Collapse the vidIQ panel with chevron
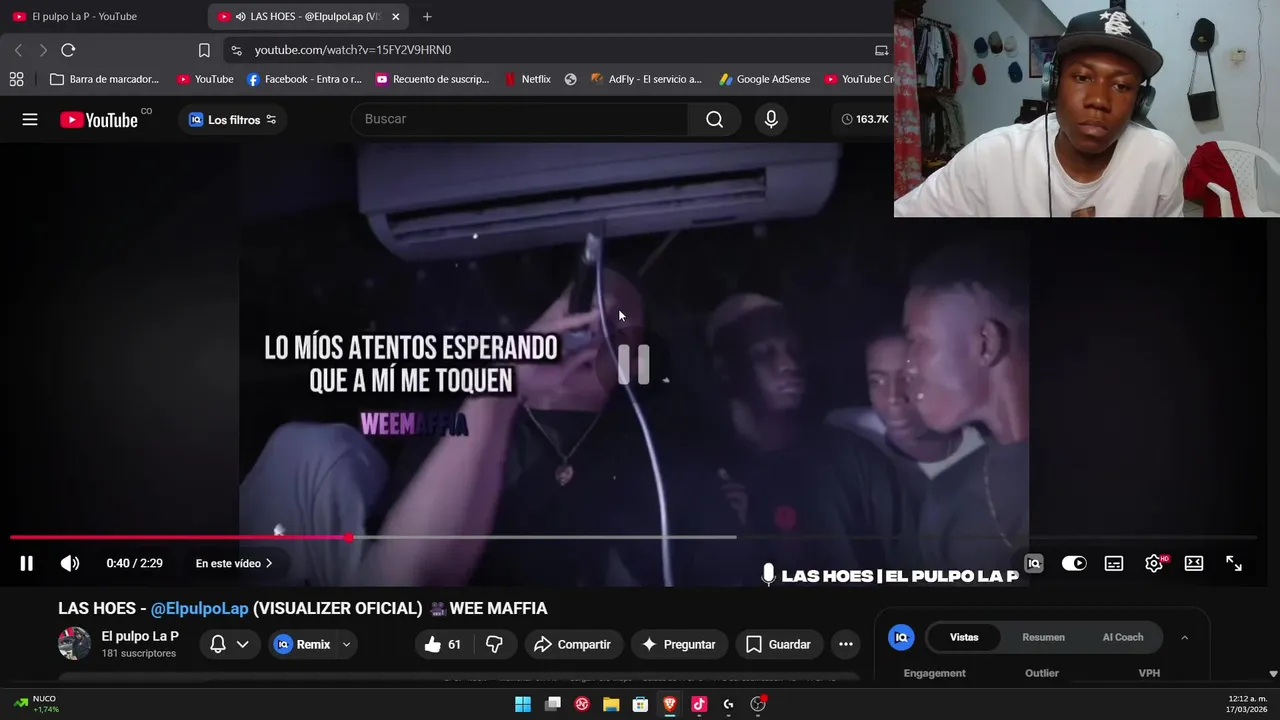This screenshot has width=1280, height=720. click(x=1184, y=637)
